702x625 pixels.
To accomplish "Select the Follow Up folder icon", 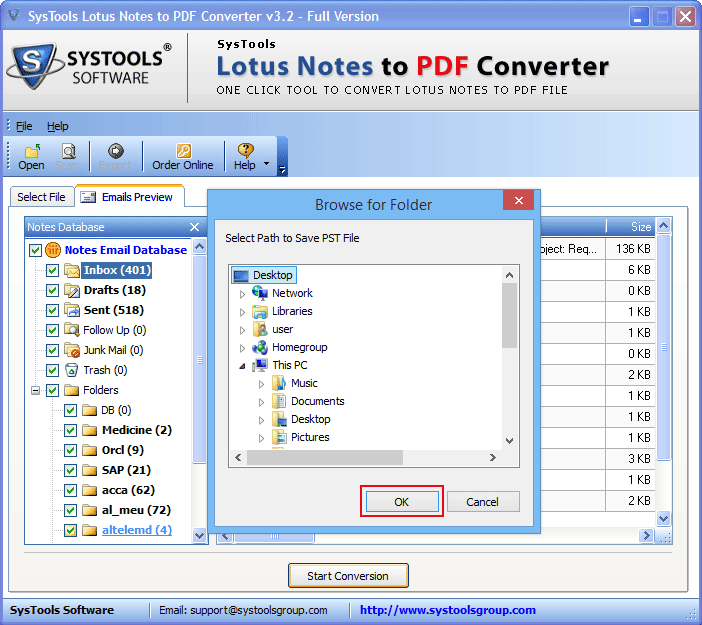I will [x=72, y=330].
